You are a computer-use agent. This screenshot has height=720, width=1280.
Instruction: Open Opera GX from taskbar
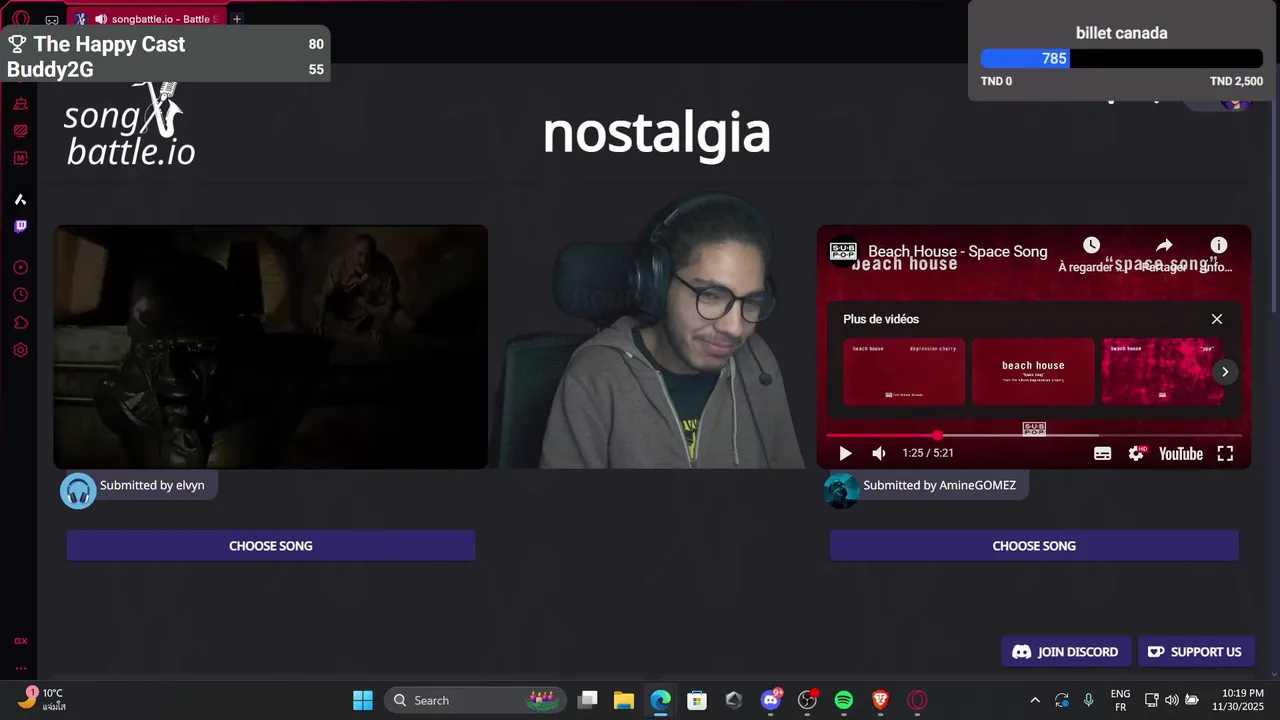[x=917, y=700]
